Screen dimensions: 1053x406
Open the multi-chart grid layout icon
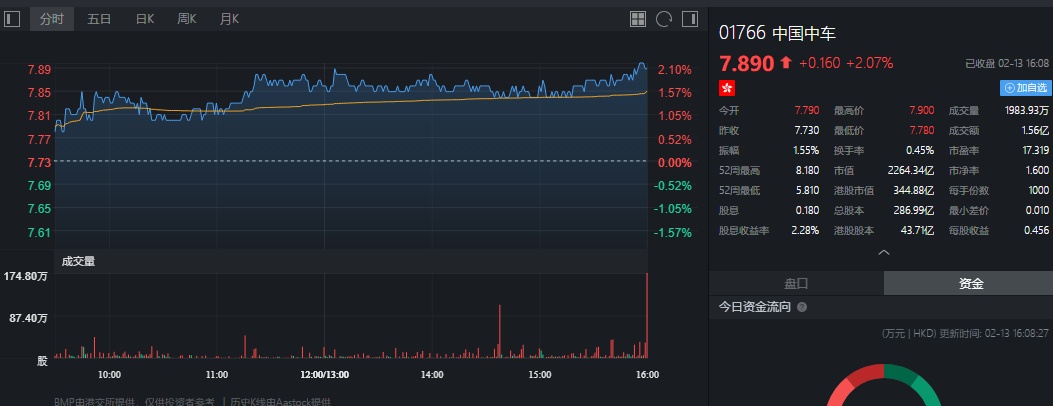[x=638, y=19]
